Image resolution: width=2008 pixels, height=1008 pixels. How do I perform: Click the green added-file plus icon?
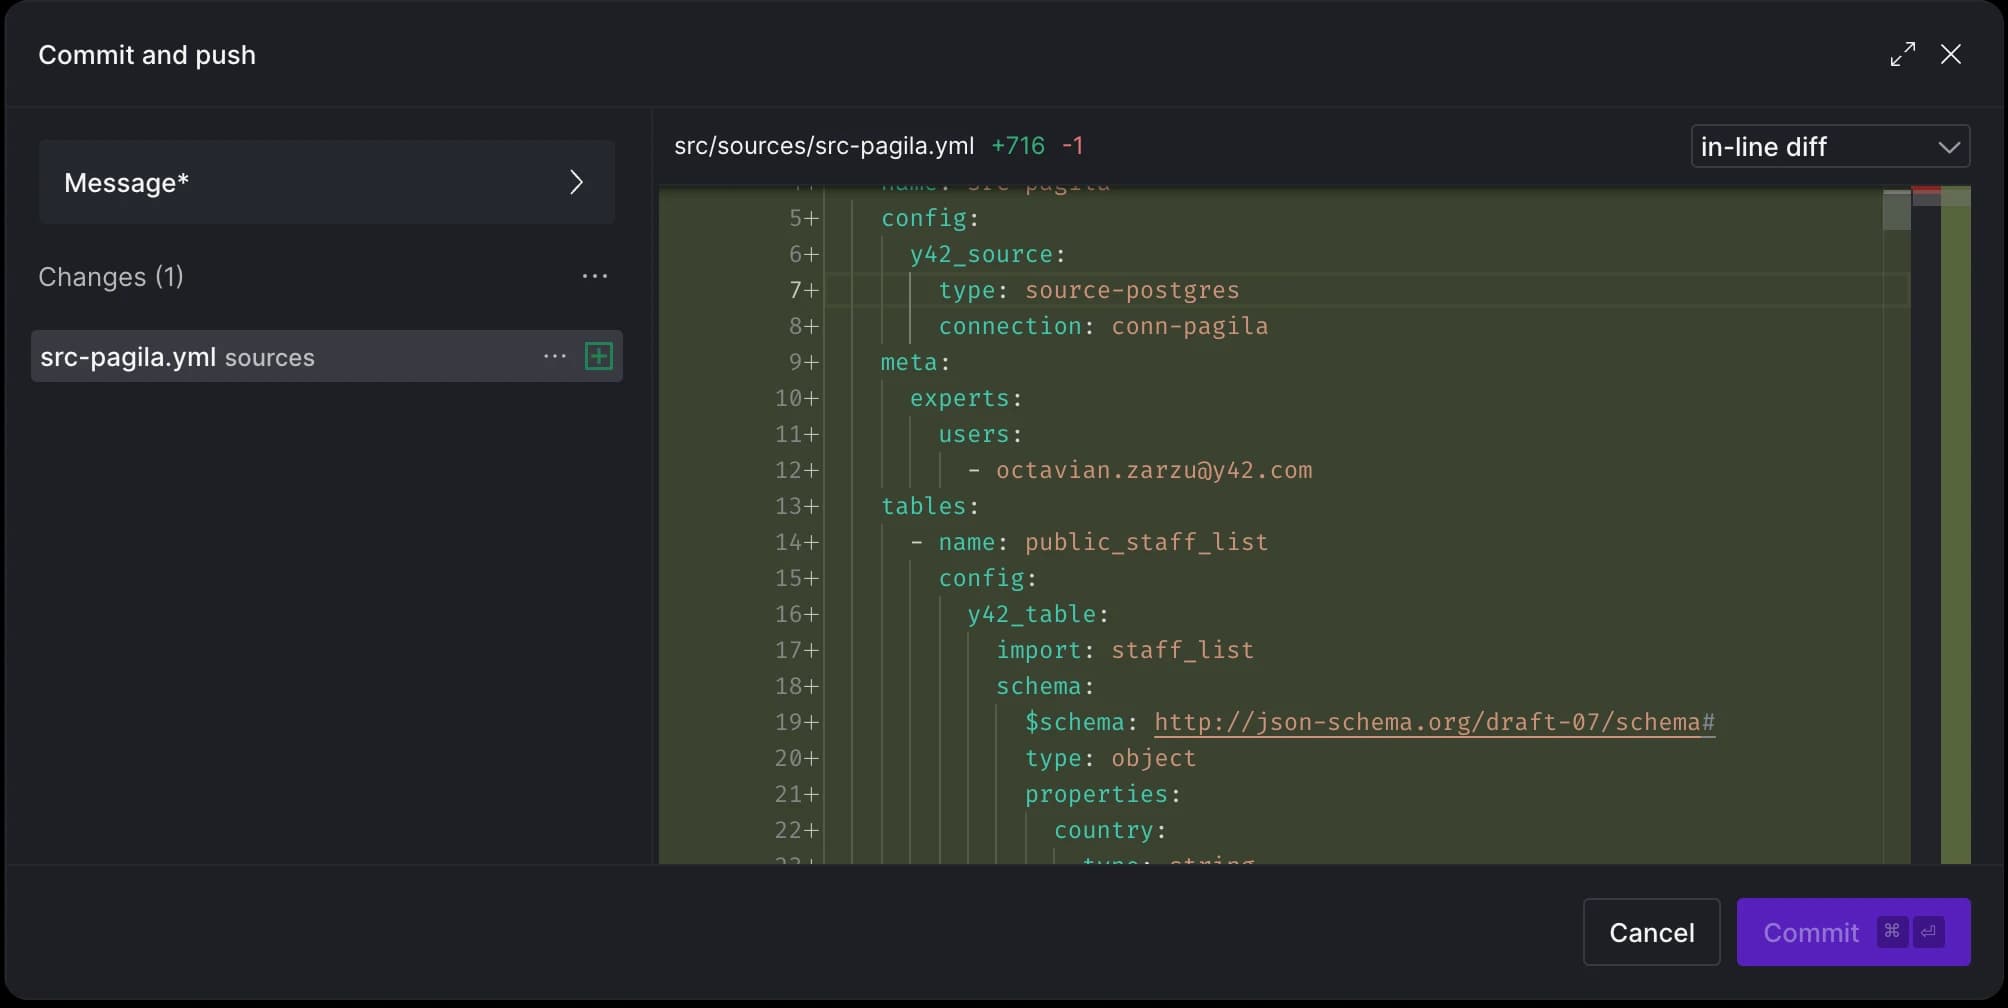tap(598, 356)
